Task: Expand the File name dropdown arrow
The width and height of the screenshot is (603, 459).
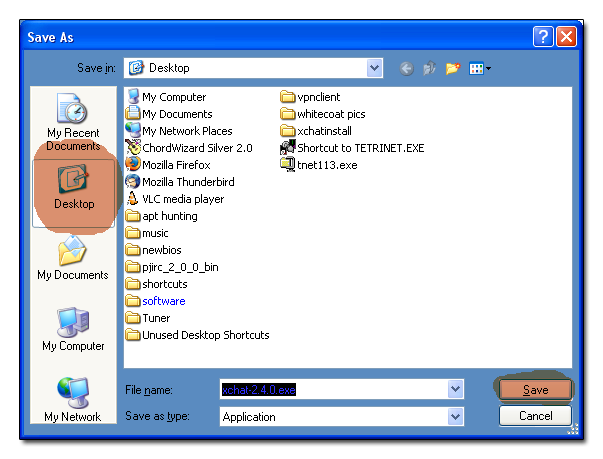Action: point(456,390)
